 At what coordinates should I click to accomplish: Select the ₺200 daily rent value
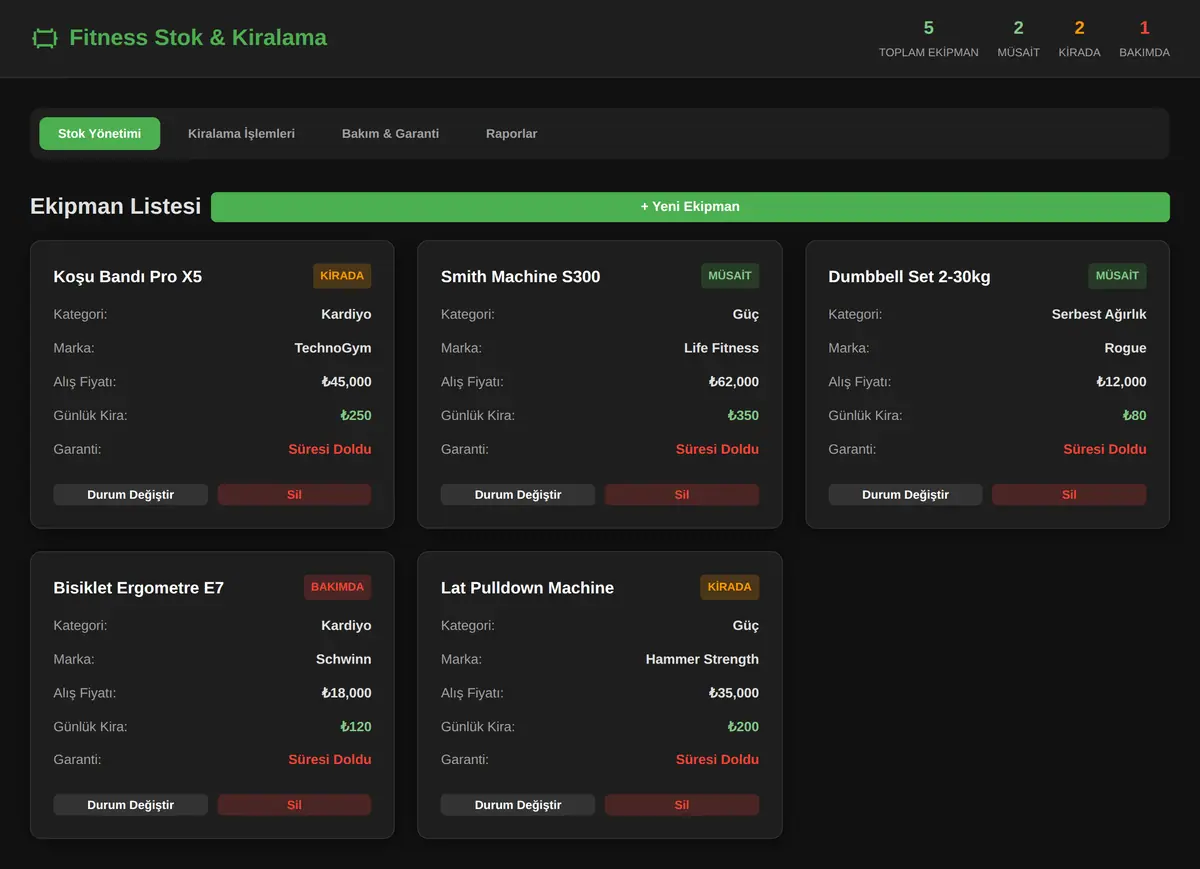(743, 727)
